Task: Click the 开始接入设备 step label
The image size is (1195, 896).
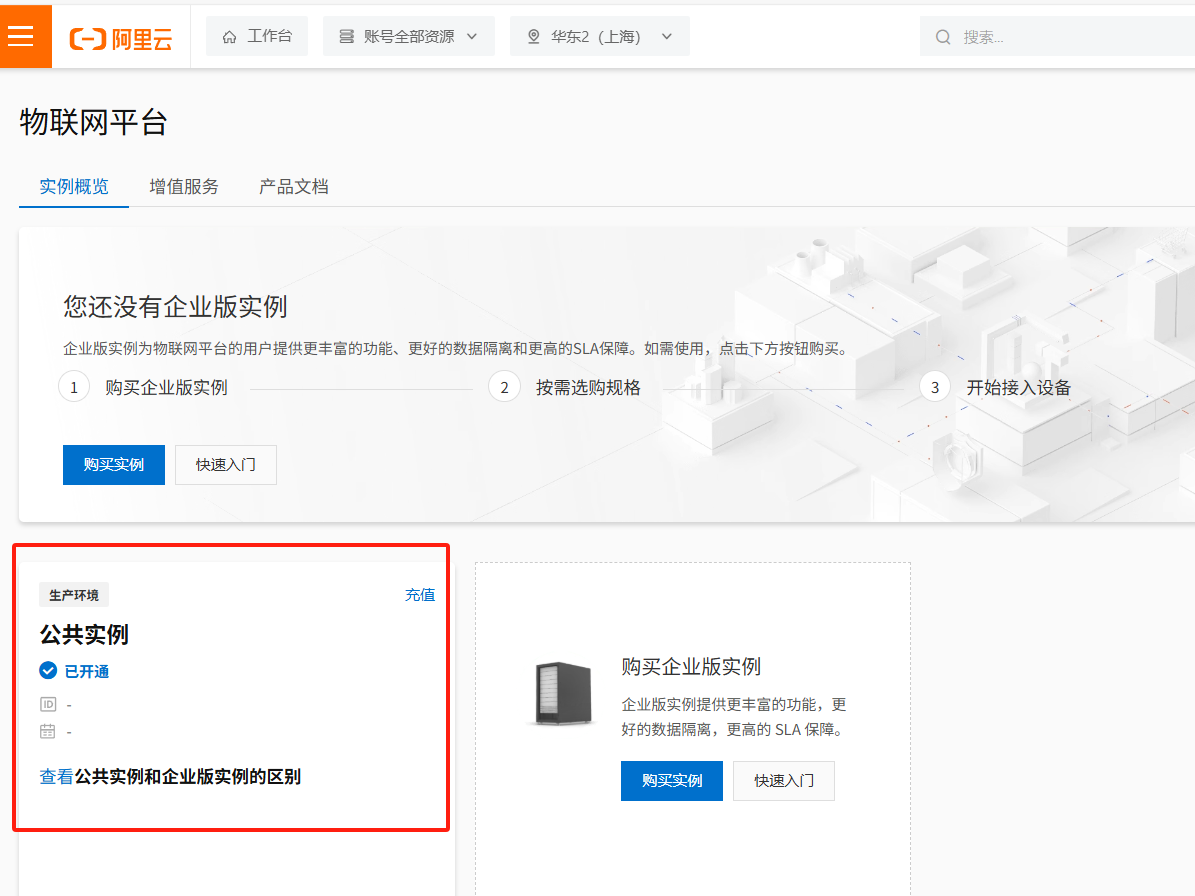Action: tap(1019, 388)
